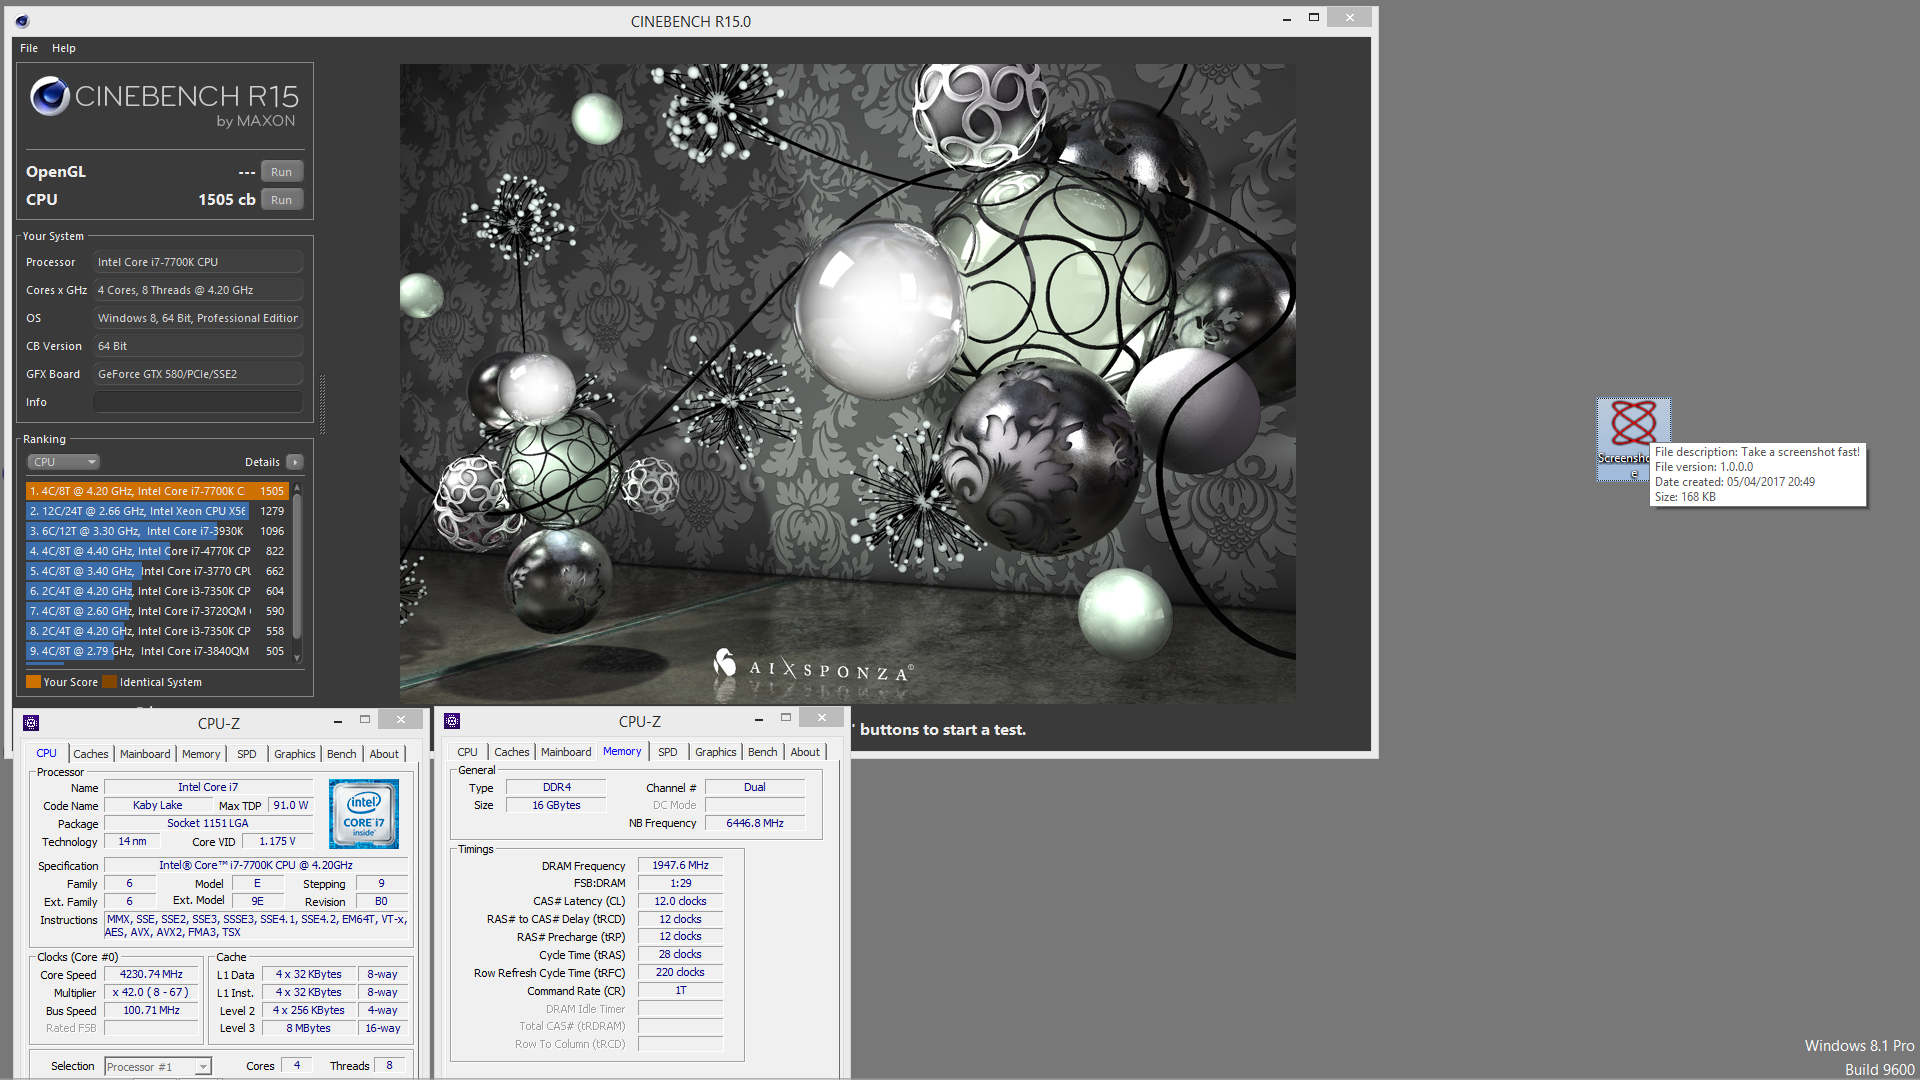Click the Info input field

[198, 402]
